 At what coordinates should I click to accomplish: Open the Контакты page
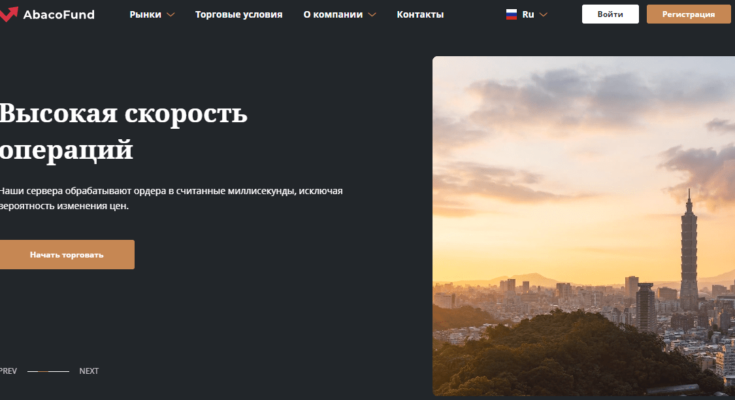coord(420,15)
